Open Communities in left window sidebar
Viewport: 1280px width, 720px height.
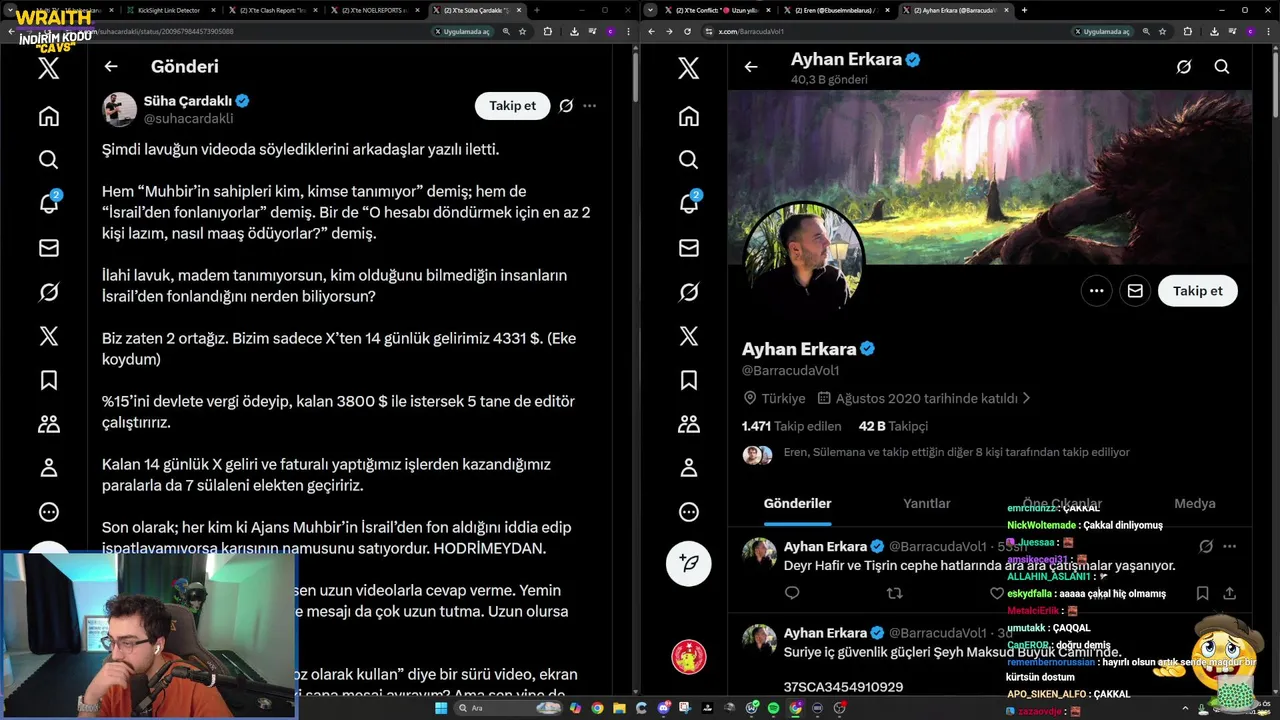click(48, 424)
